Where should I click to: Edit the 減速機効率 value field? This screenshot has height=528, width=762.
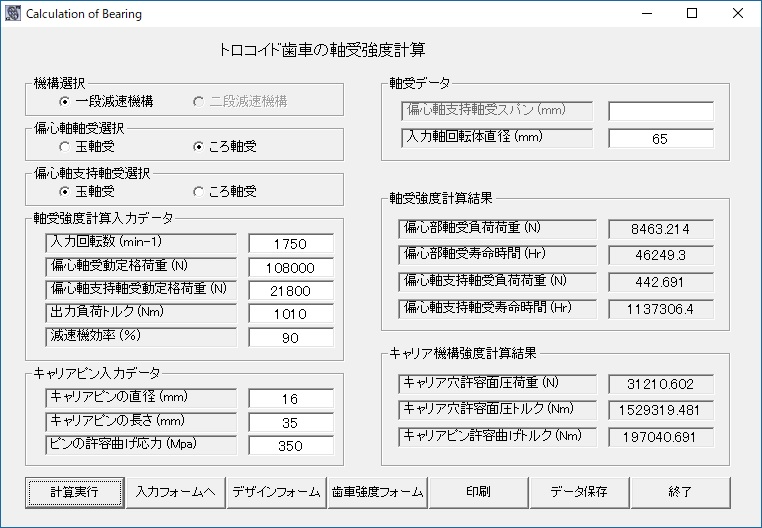290,338
